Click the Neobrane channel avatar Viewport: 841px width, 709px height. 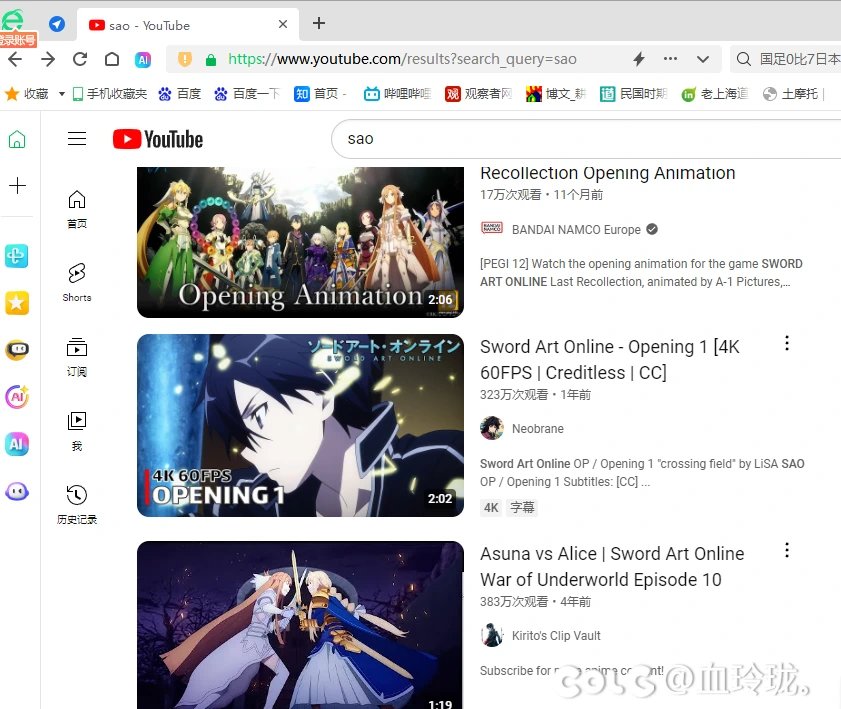(492, 428)
